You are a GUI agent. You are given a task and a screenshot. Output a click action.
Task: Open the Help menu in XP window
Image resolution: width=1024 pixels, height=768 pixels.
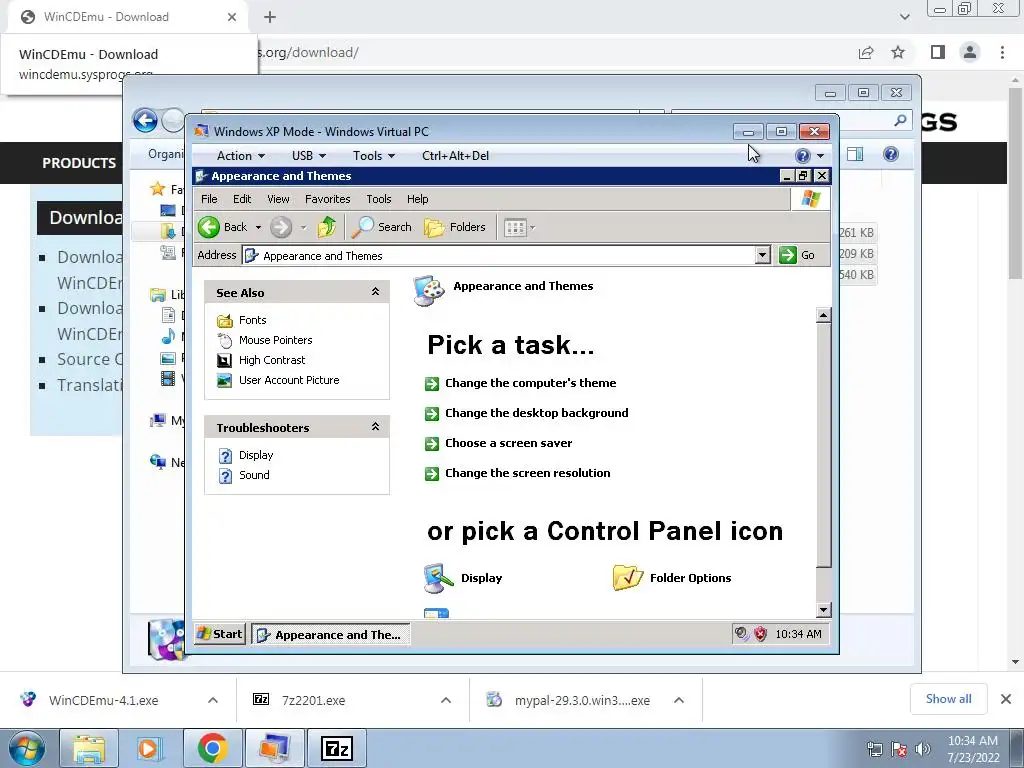417,199
